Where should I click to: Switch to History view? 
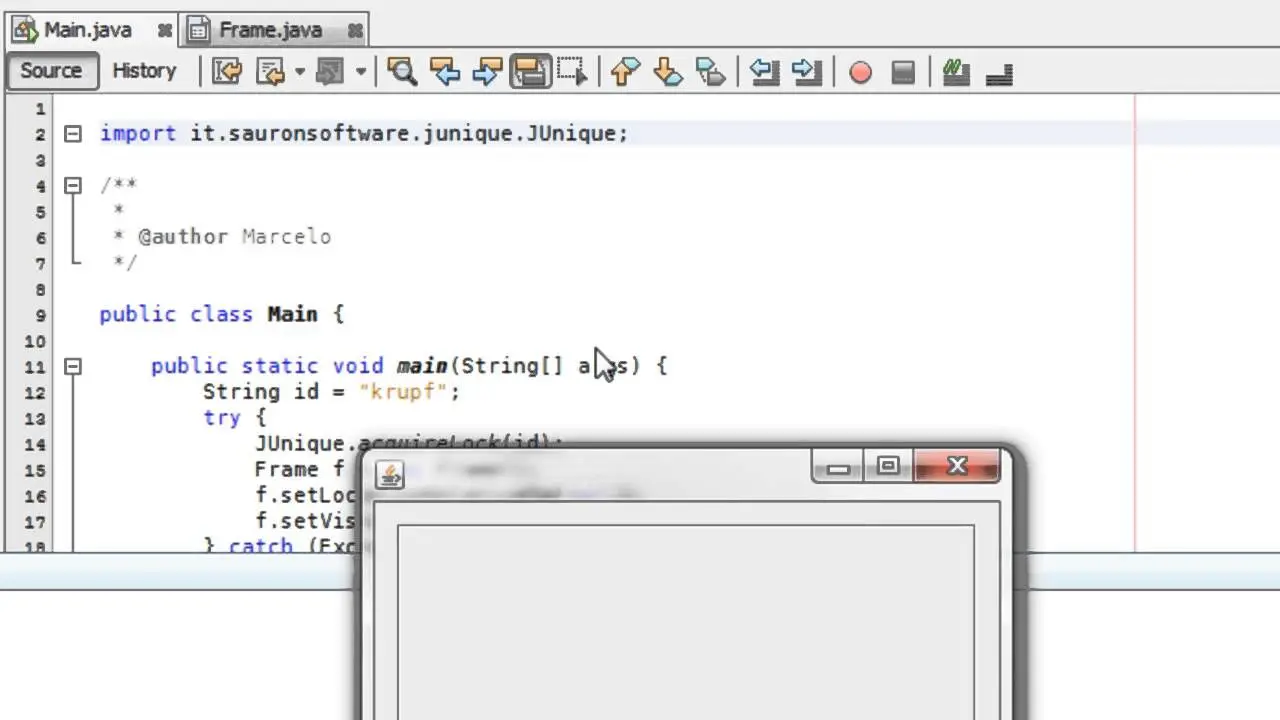coord(144,71)
